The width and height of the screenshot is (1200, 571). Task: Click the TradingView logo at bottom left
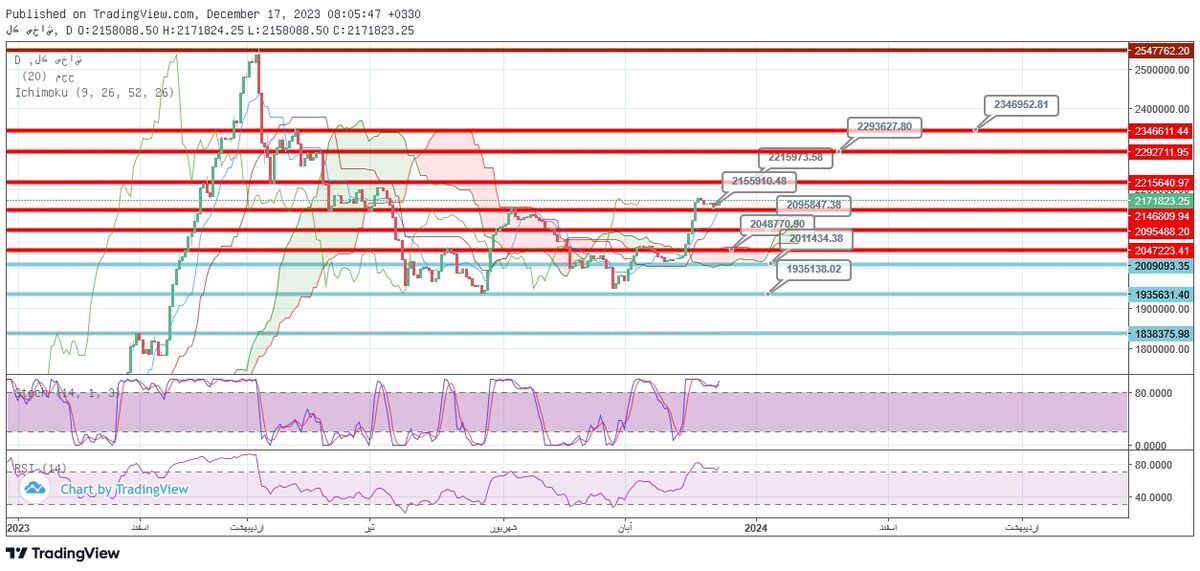pyautogui.click(x=62, y=553)
